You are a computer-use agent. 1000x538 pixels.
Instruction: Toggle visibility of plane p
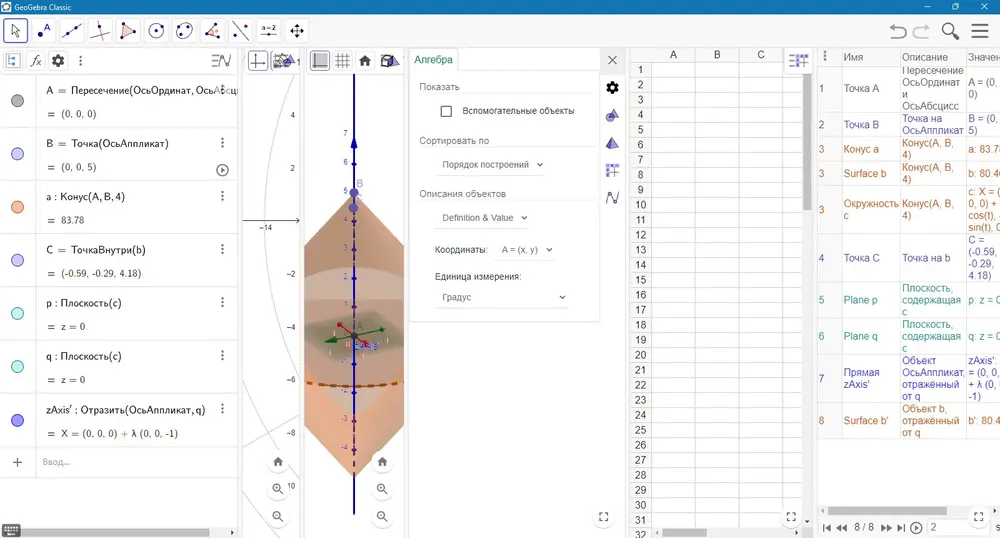click(x=17, y=313)
